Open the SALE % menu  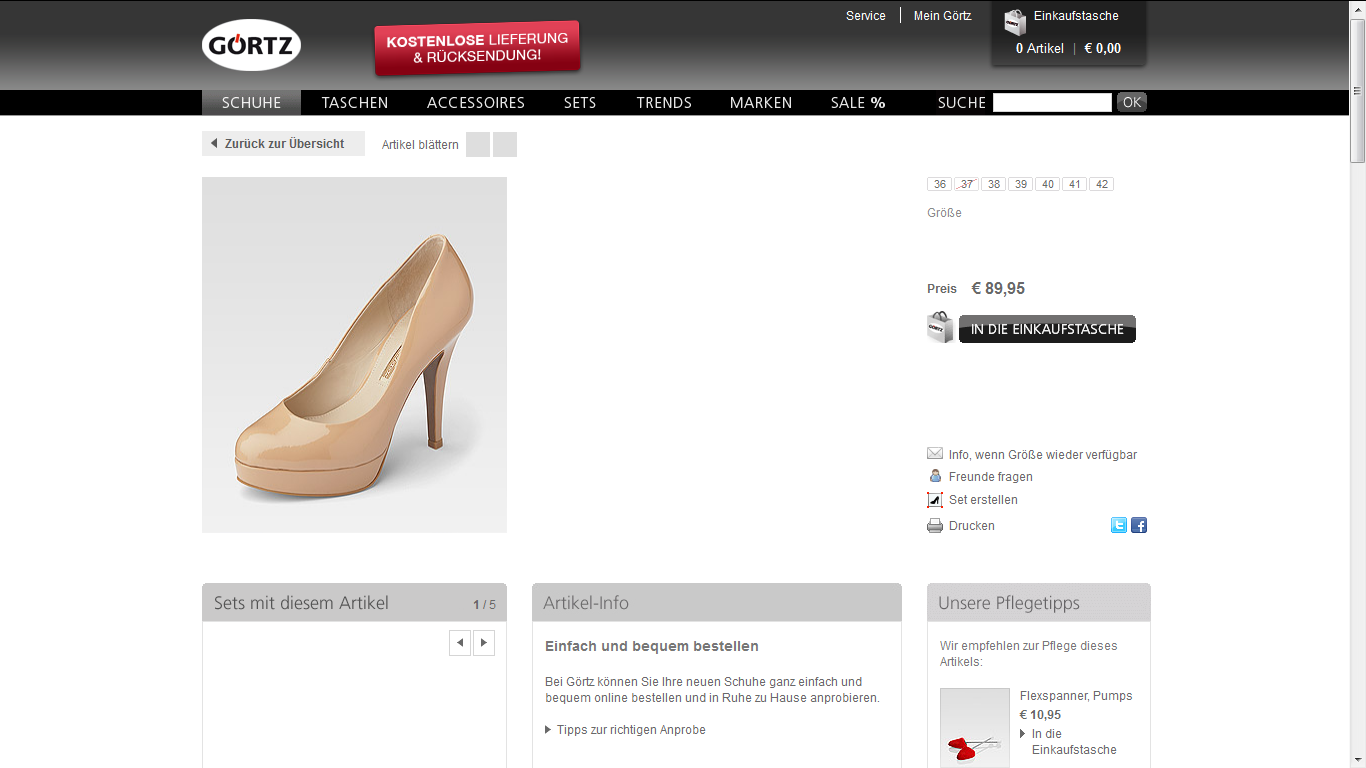(x=858, y=103)
